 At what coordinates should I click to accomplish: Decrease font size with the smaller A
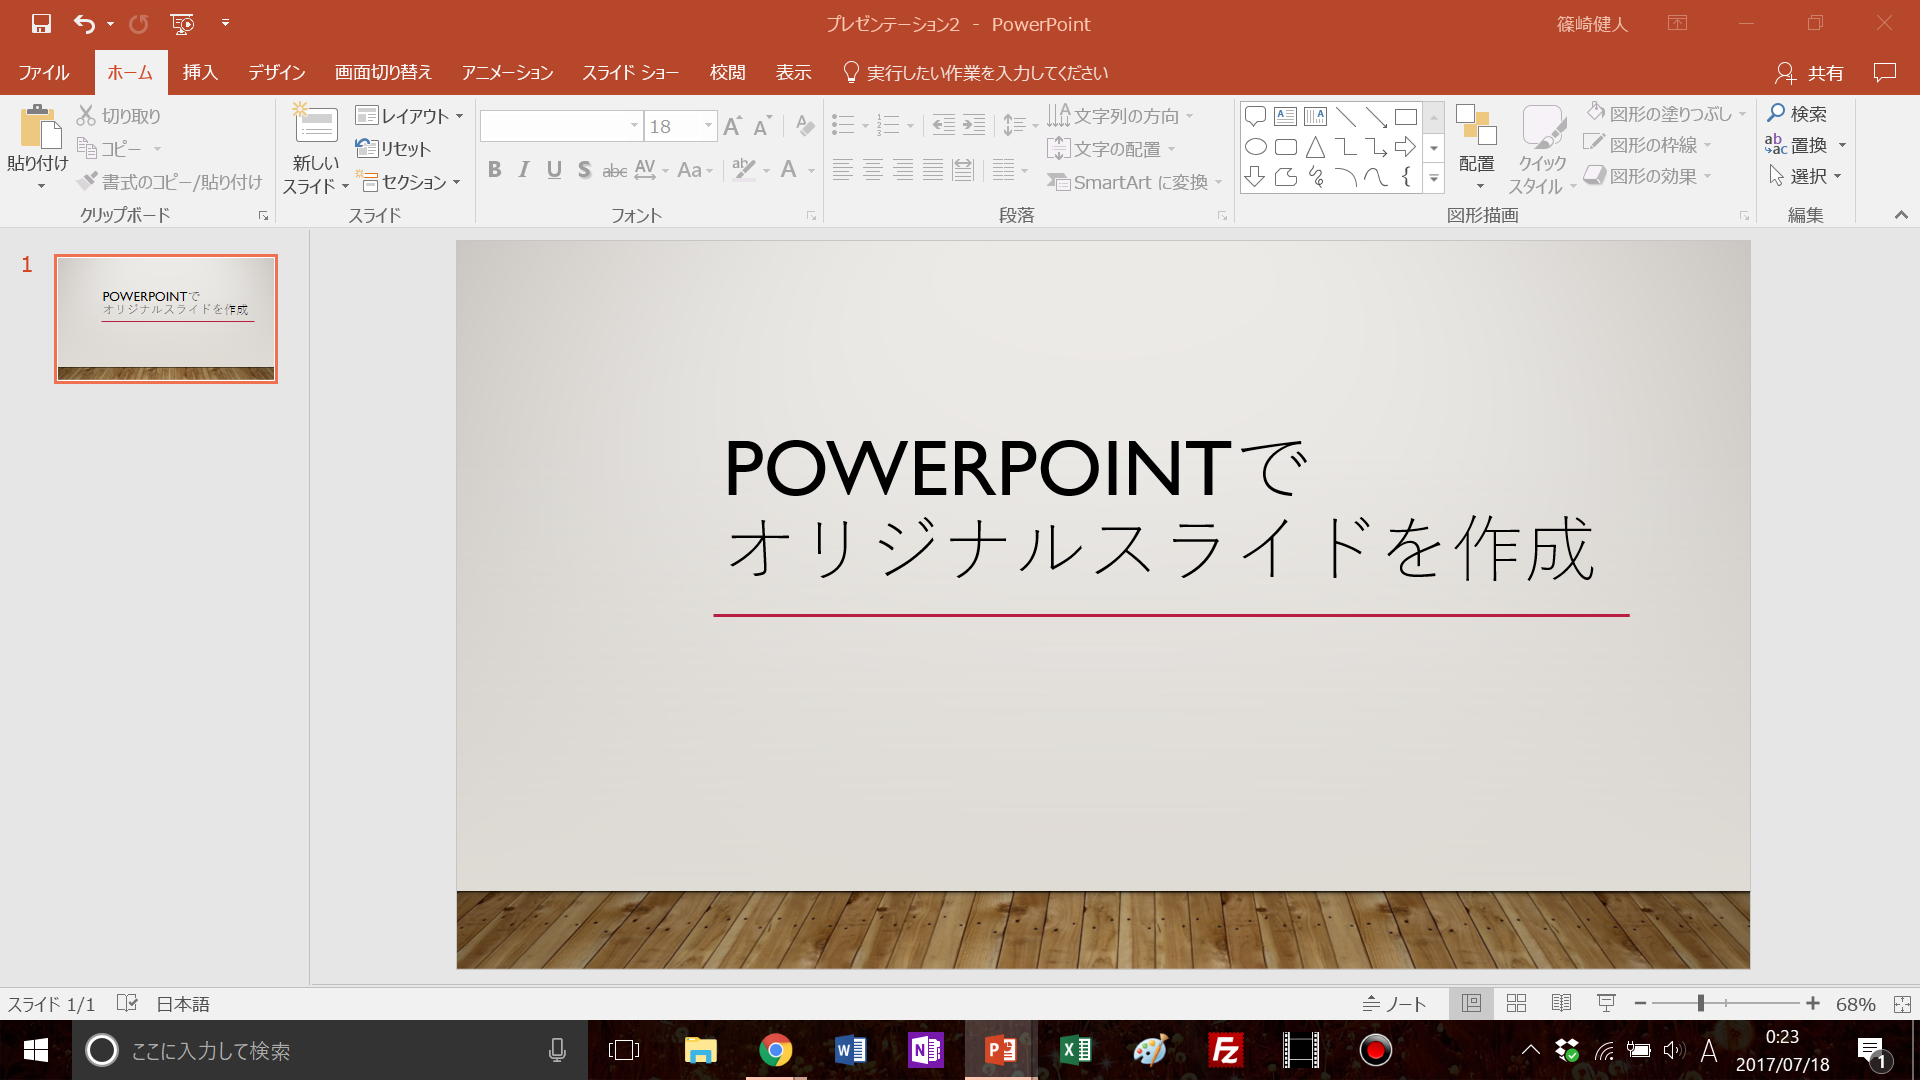[x=763, y=126]
